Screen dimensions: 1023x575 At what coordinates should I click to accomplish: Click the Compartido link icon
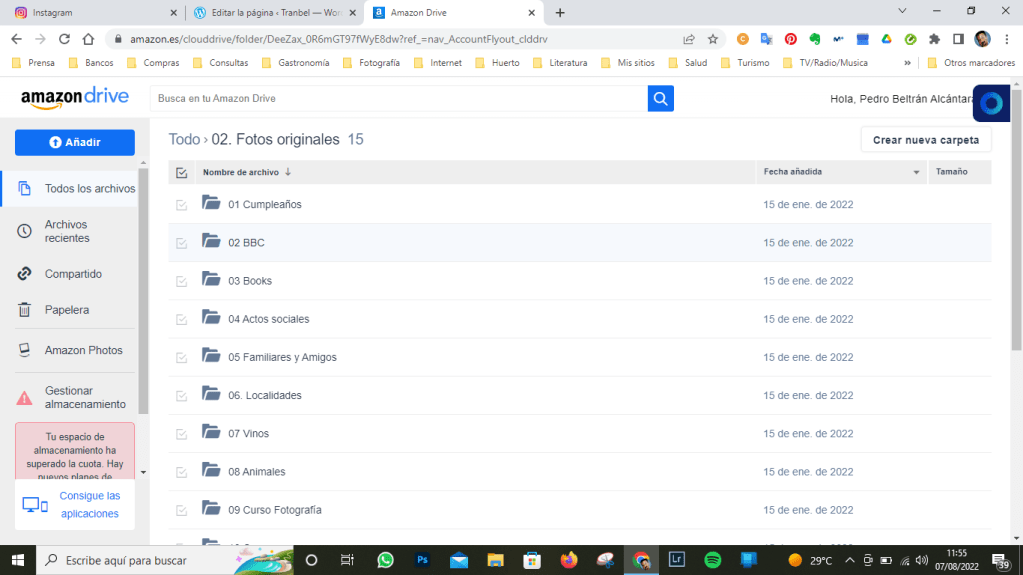[x=24, y=274]
